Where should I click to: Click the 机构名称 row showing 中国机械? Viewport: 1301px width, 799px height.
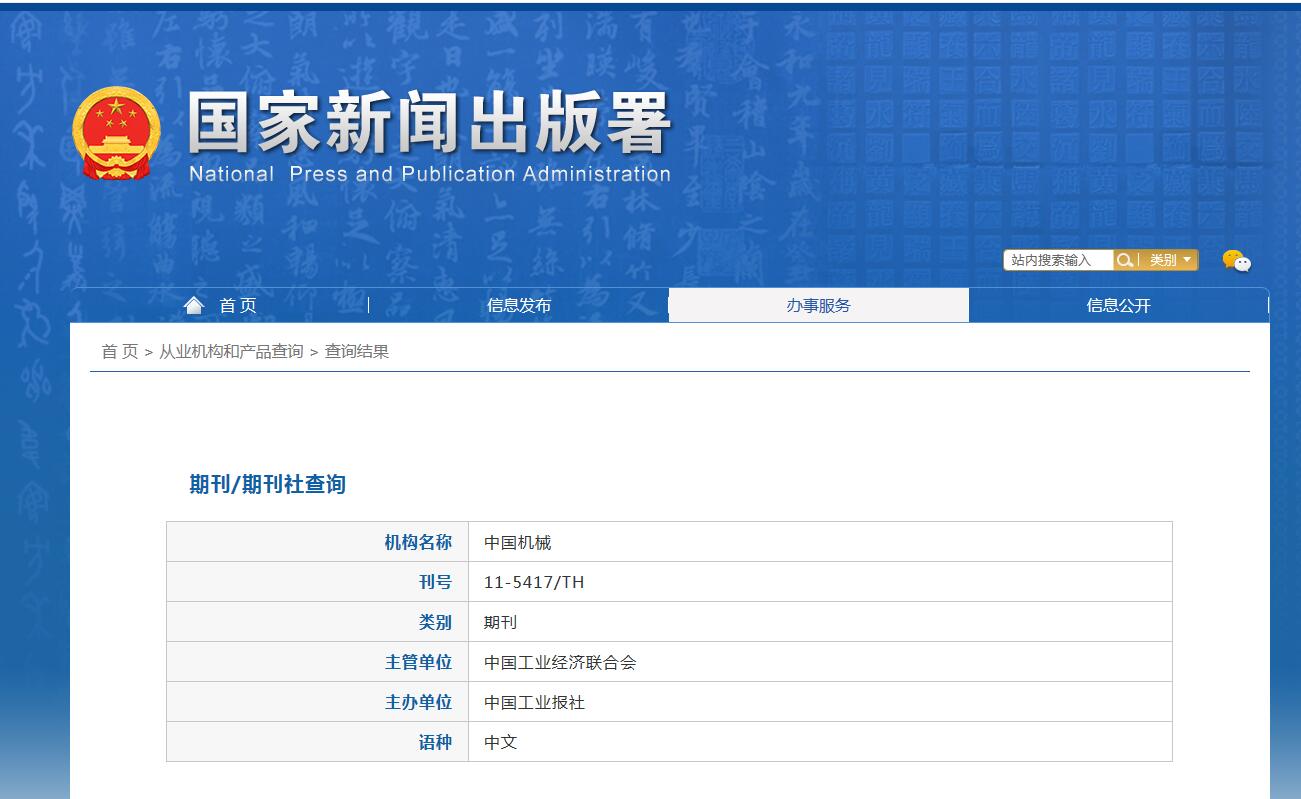pyautogui.click(x=516, y=541)
